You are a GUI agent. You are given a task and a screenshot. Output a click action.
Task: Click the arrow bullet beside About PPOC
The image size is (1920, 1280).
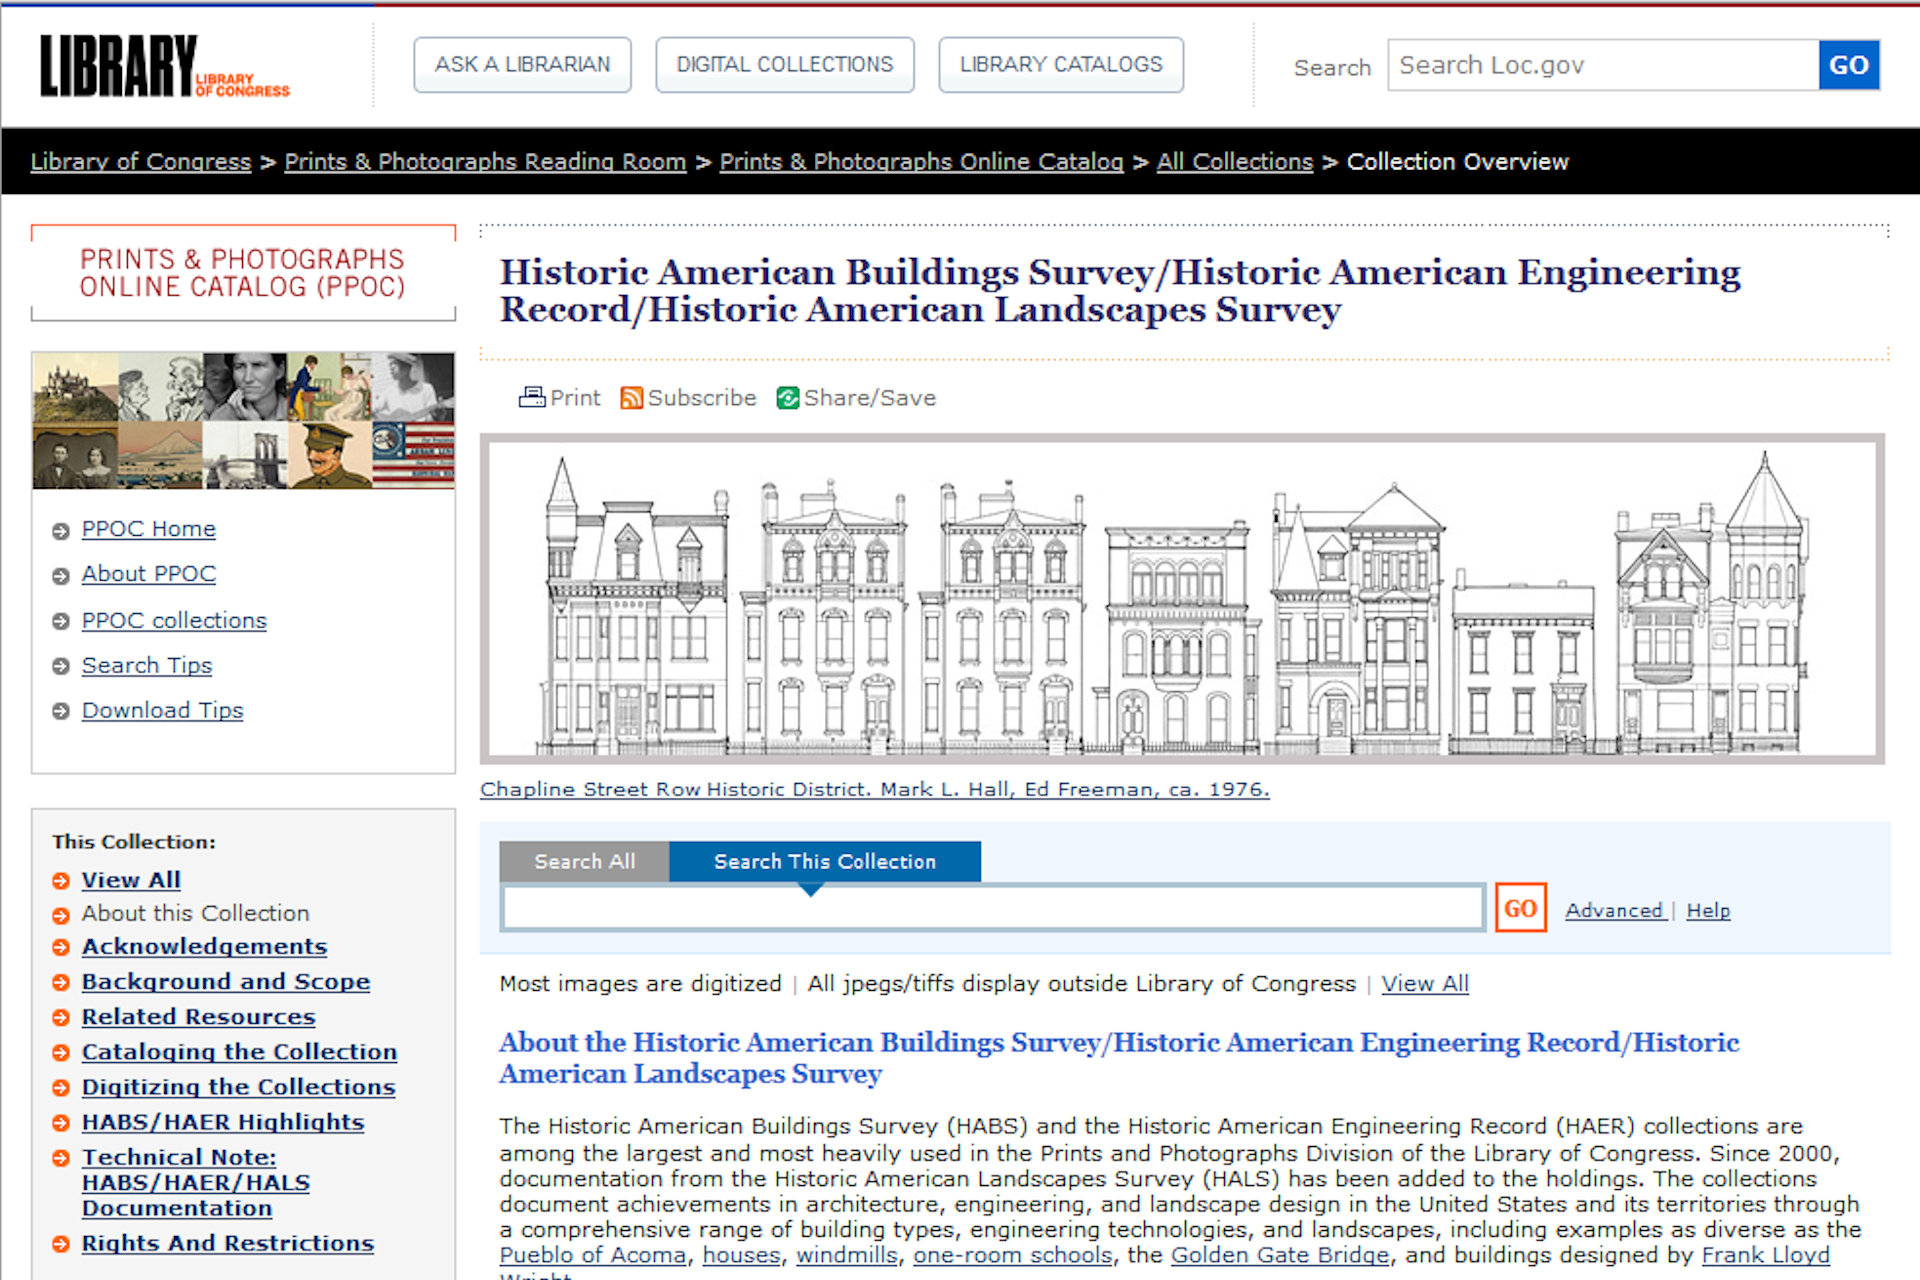[61, 575]
